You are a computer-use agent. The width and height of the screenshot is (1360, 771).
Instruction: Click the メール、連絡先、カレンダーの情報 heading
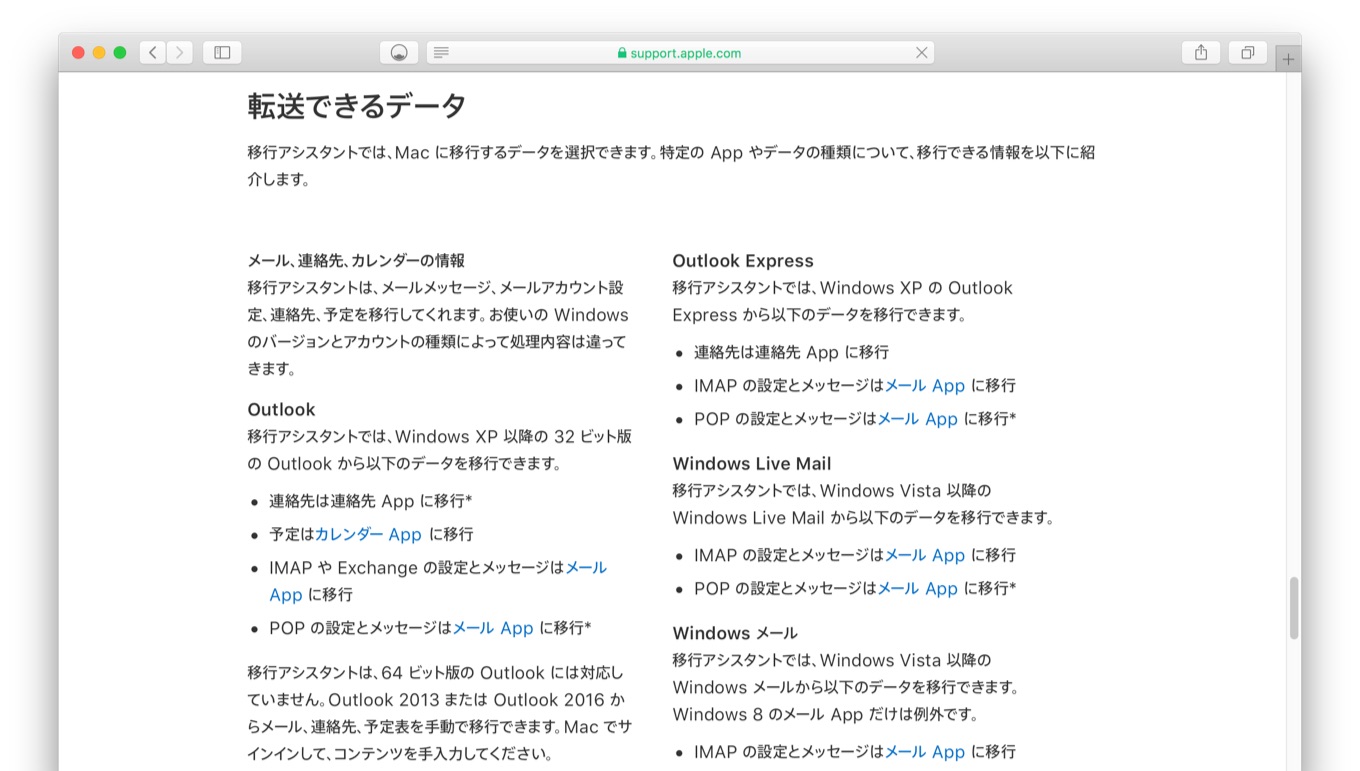(x=356, y=260)
